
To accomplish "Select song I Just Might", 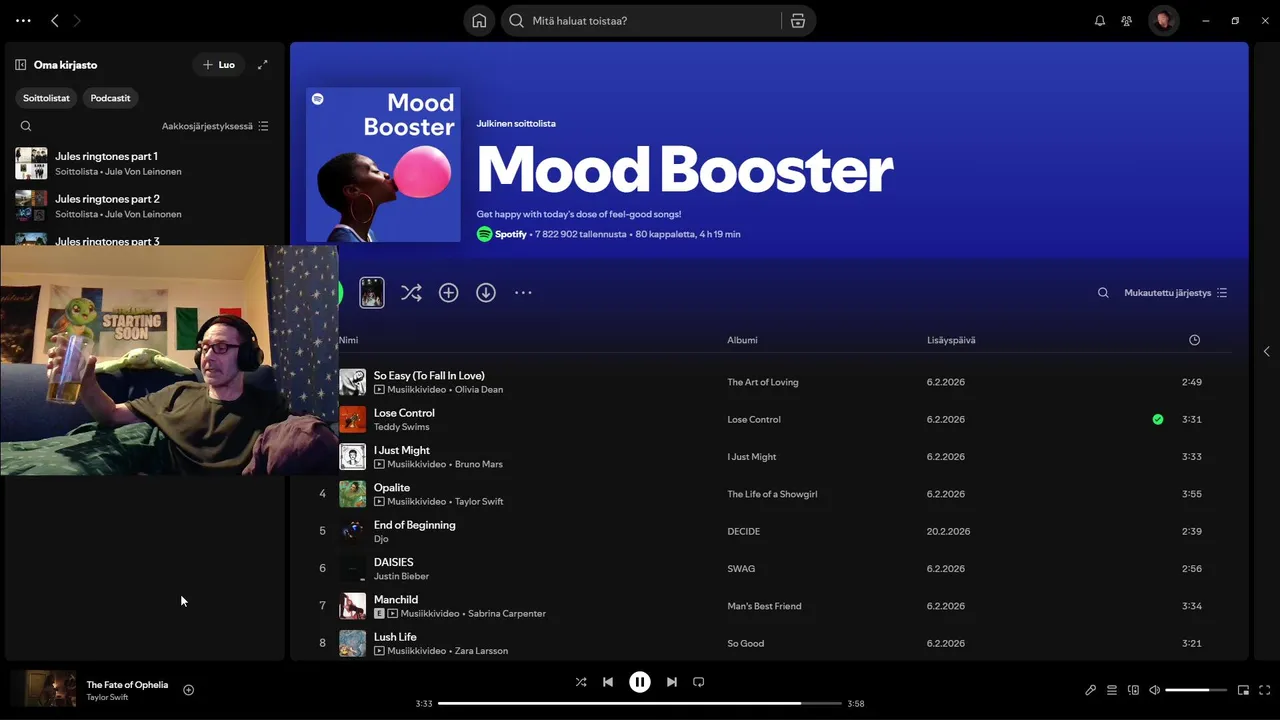I will pos(402,450).
